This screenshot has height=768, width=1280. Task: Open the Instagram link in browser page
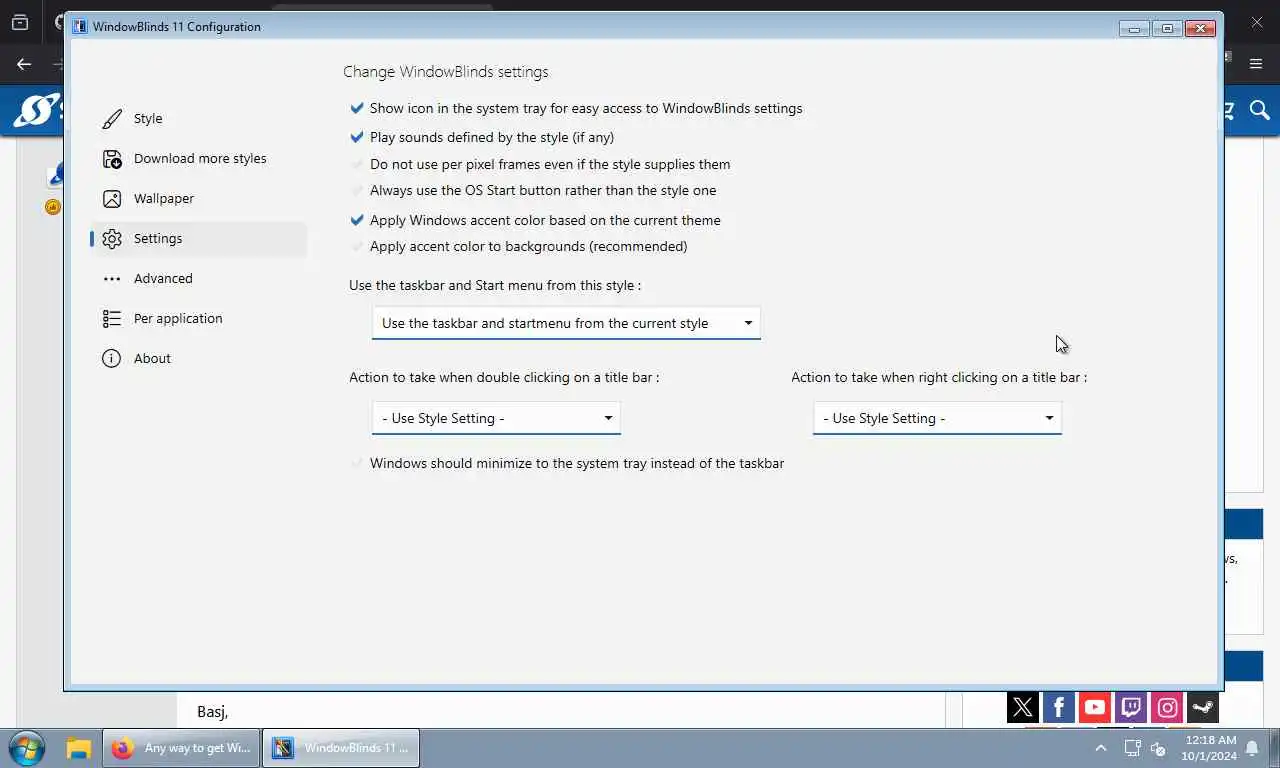point(1167,708)
